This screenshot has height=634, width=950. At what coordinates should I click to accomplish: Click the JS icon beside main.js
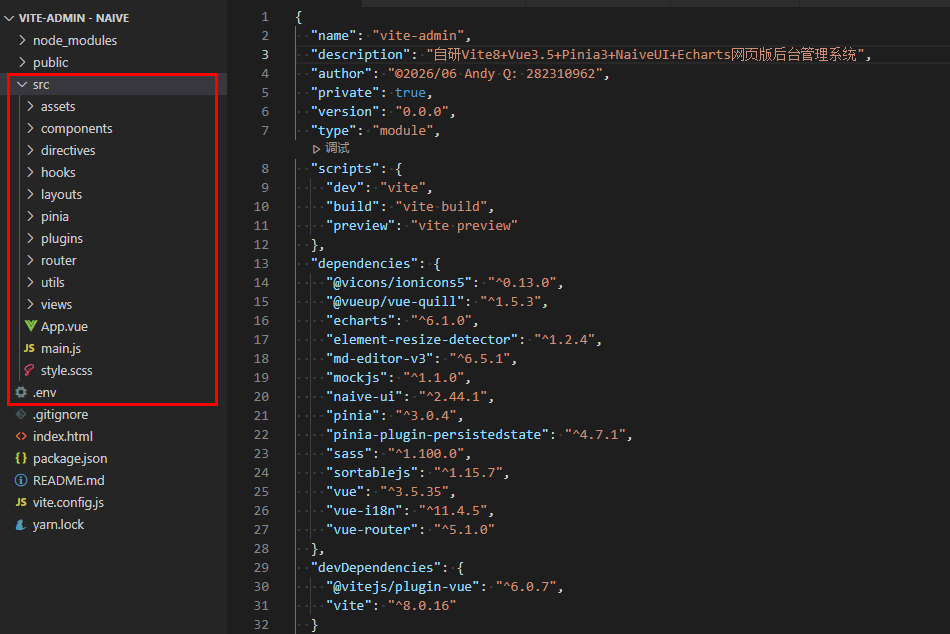click(29, 349)
